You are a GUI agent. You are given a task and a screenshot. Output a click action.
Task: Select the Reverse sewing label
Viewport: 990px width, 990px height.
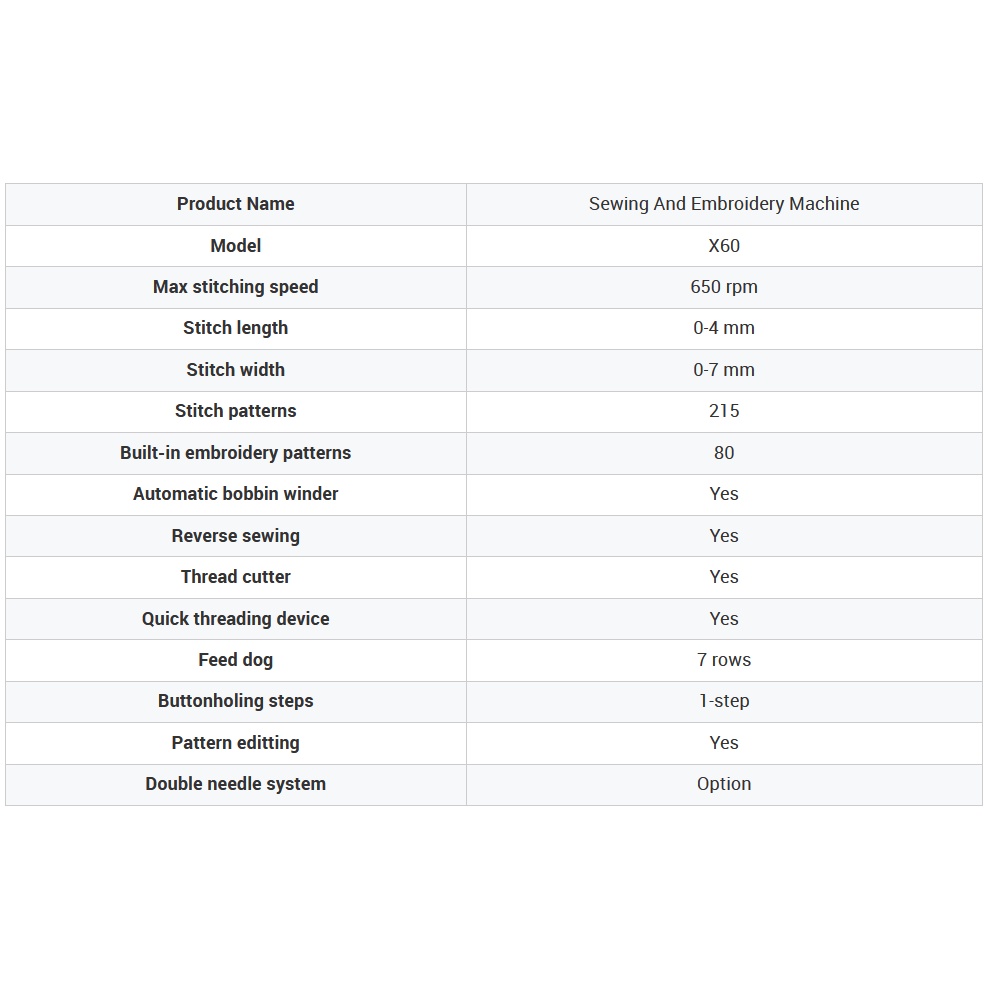(x=236, y=536)
